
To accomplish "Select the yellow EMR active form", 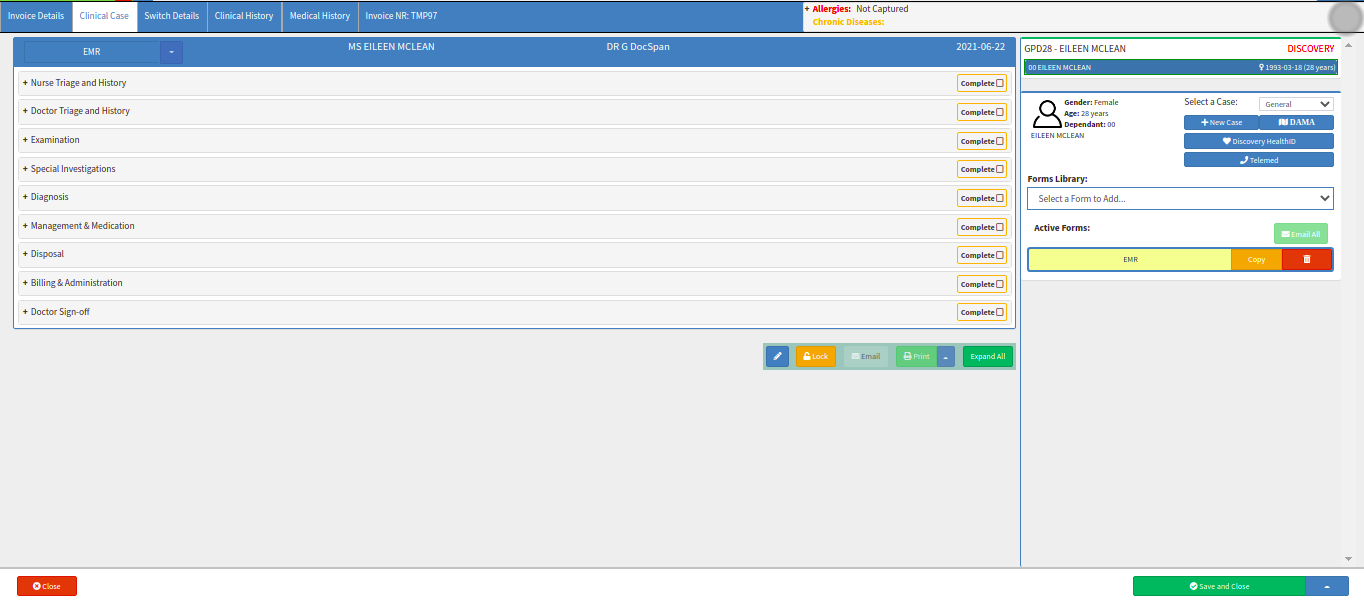I will point(1130,259).
